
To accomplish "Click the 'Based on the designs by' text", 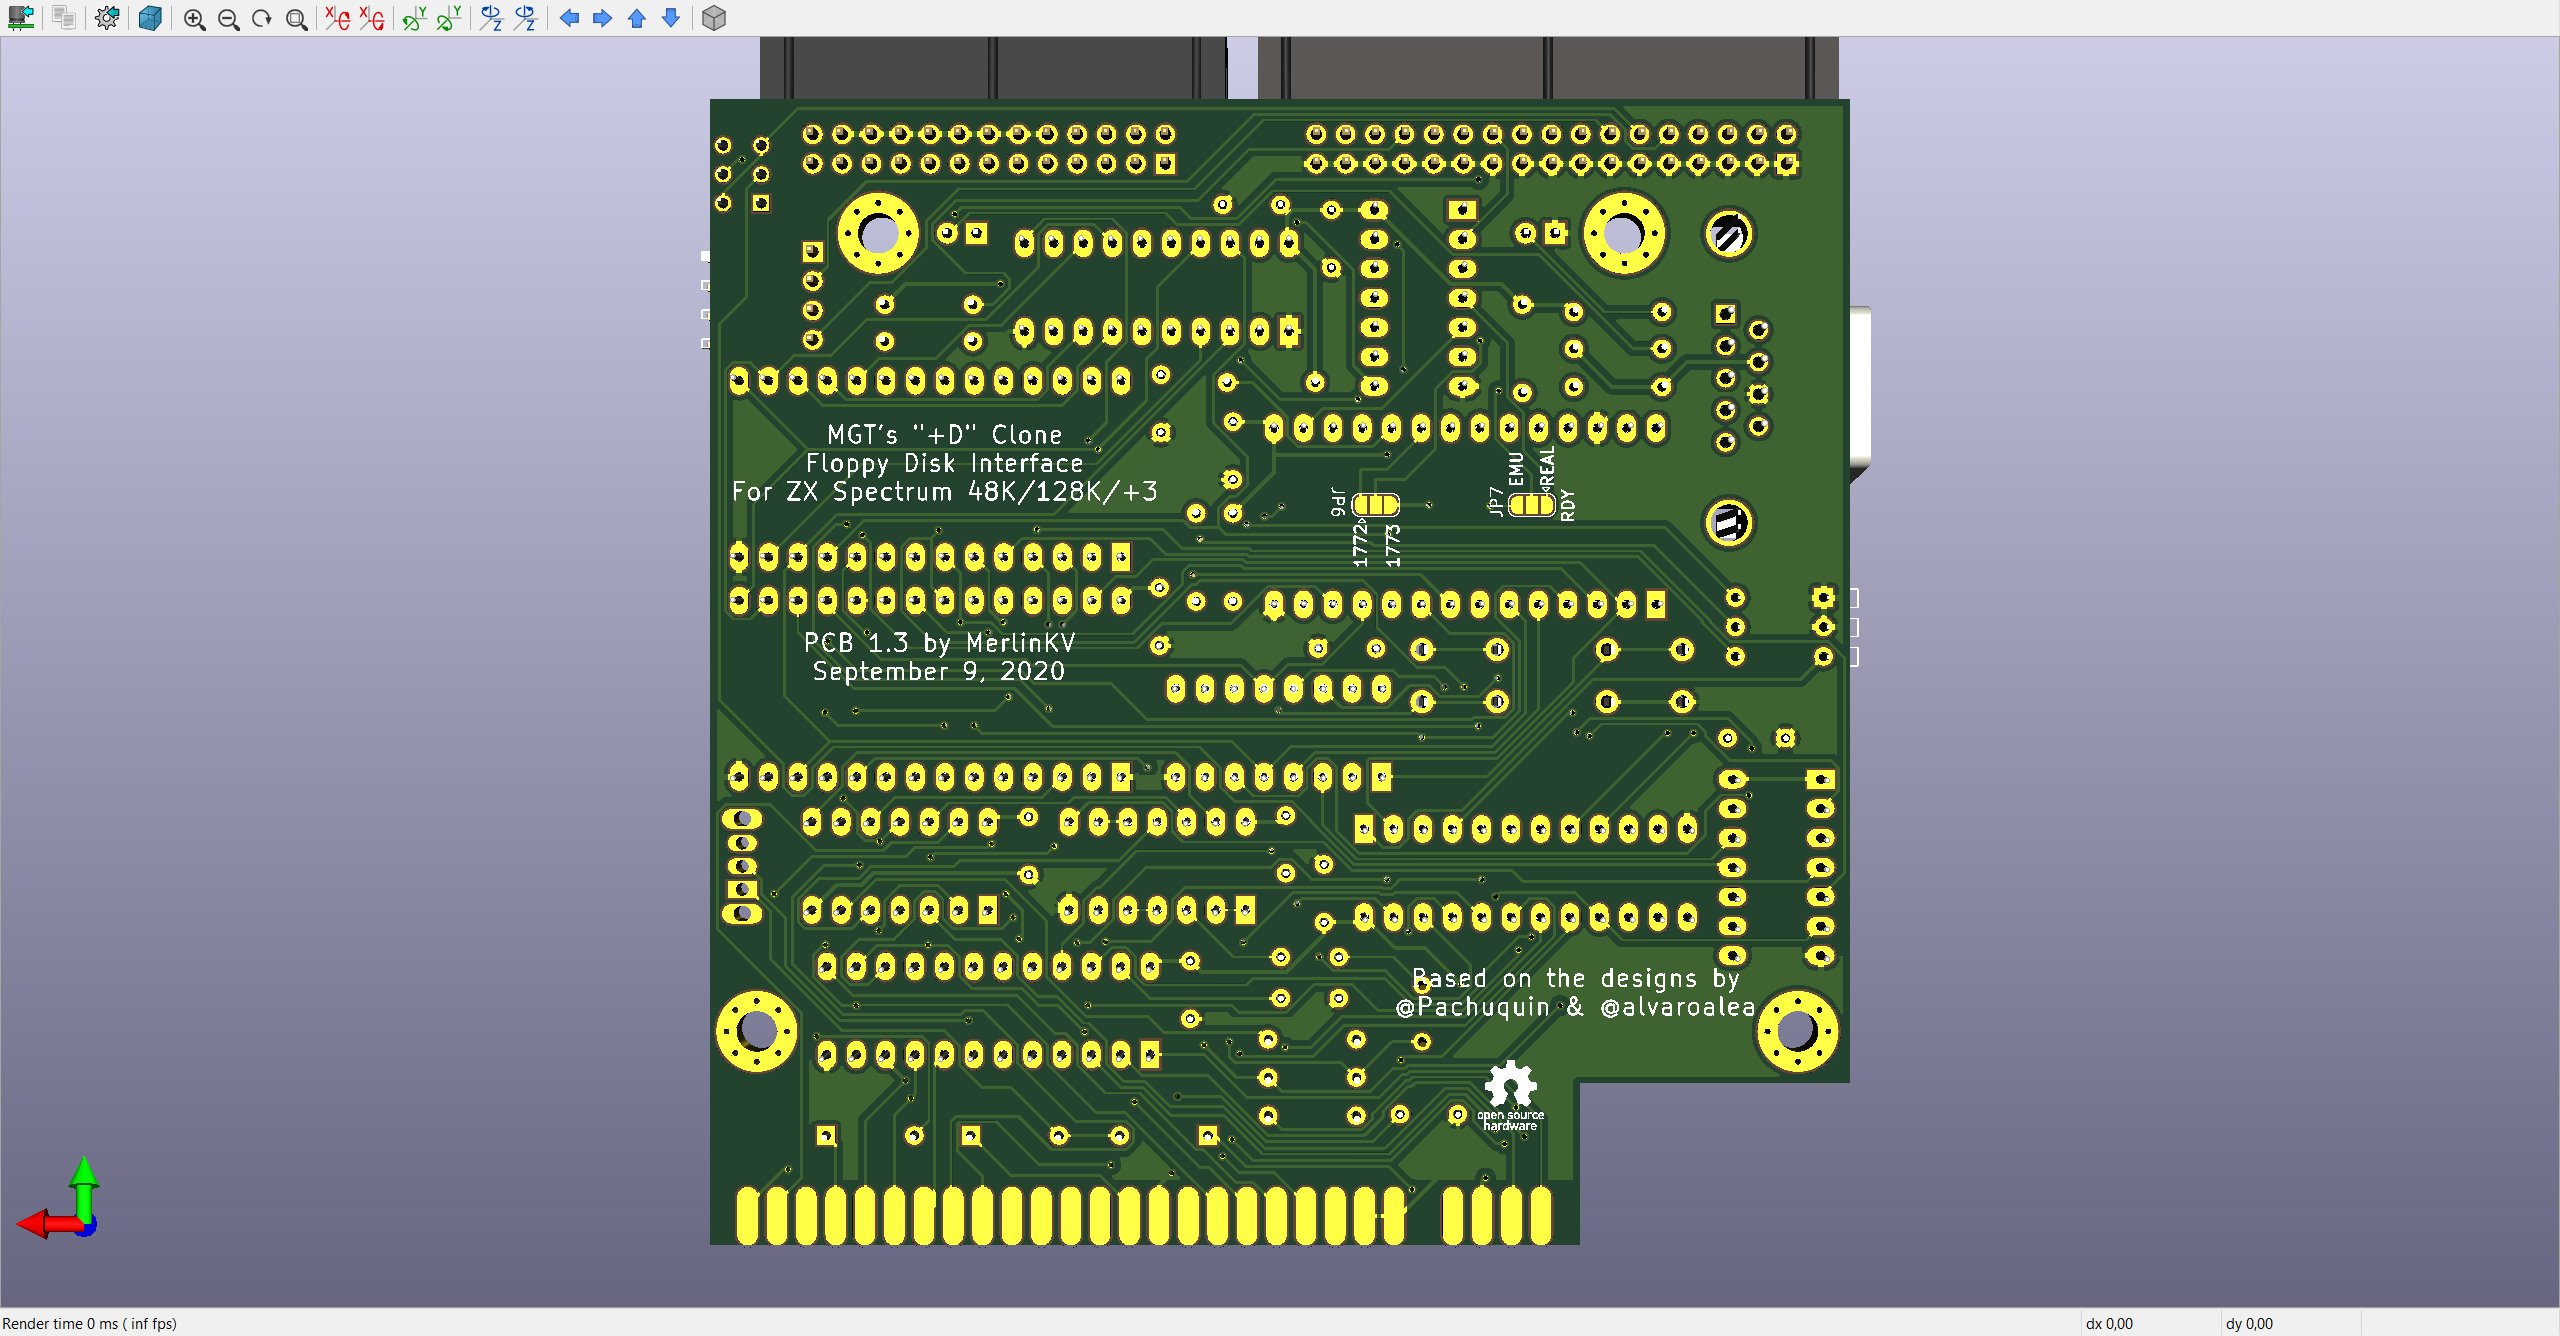I will tap(1576, 978).
